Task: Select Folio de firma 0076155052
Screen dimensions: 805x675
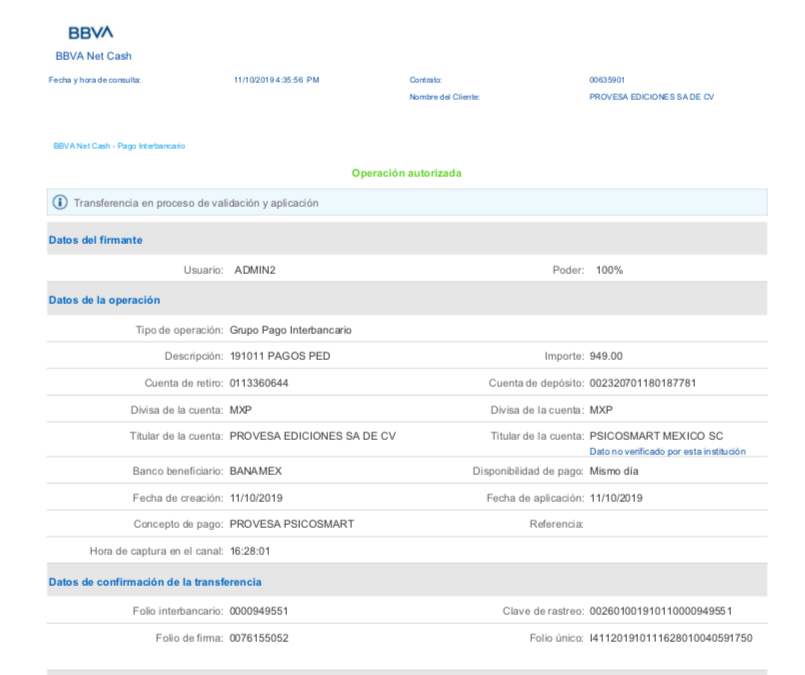Action: [x=259, y=638]
